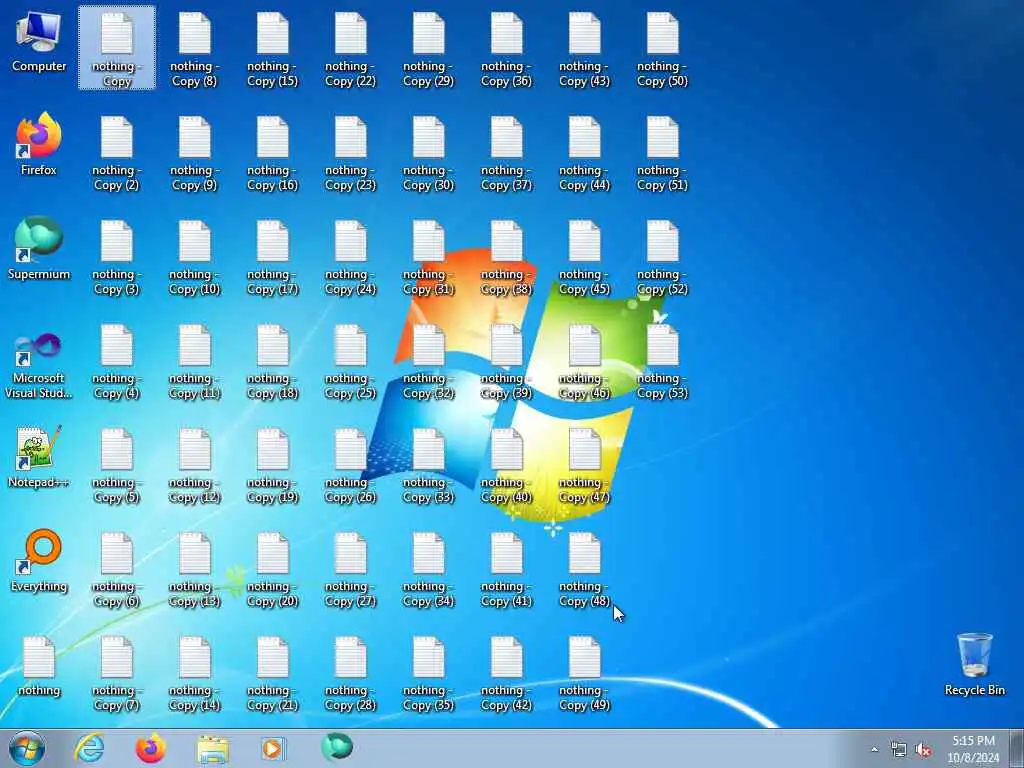Launch Internet Explorer from the taskbar
The image size is (1024, 768).
[x=89, y=748]
